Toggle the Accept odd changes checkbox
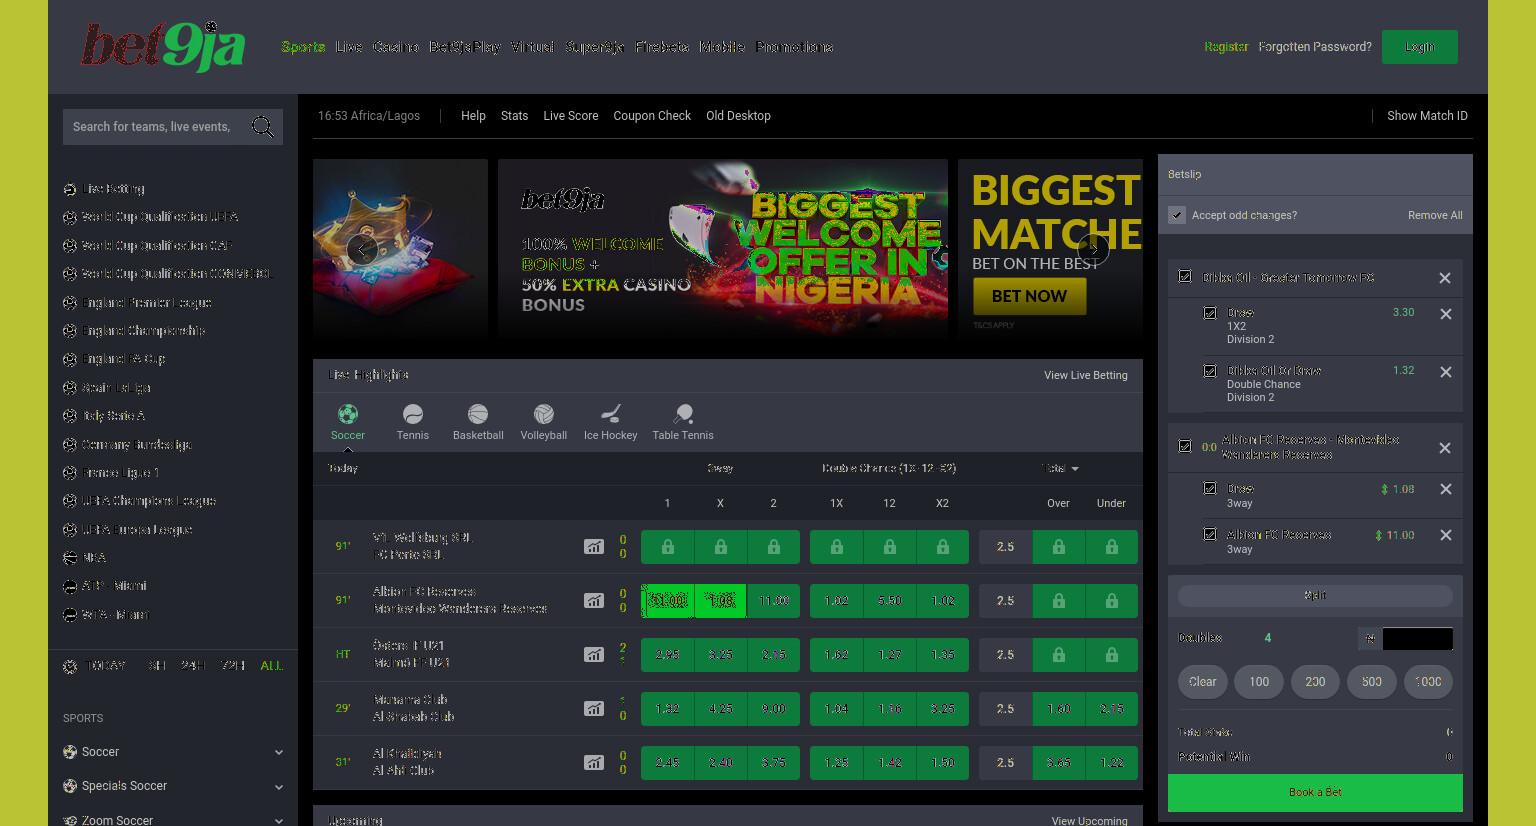The height and width of the screenshot is (826, 1536). 1177,215
